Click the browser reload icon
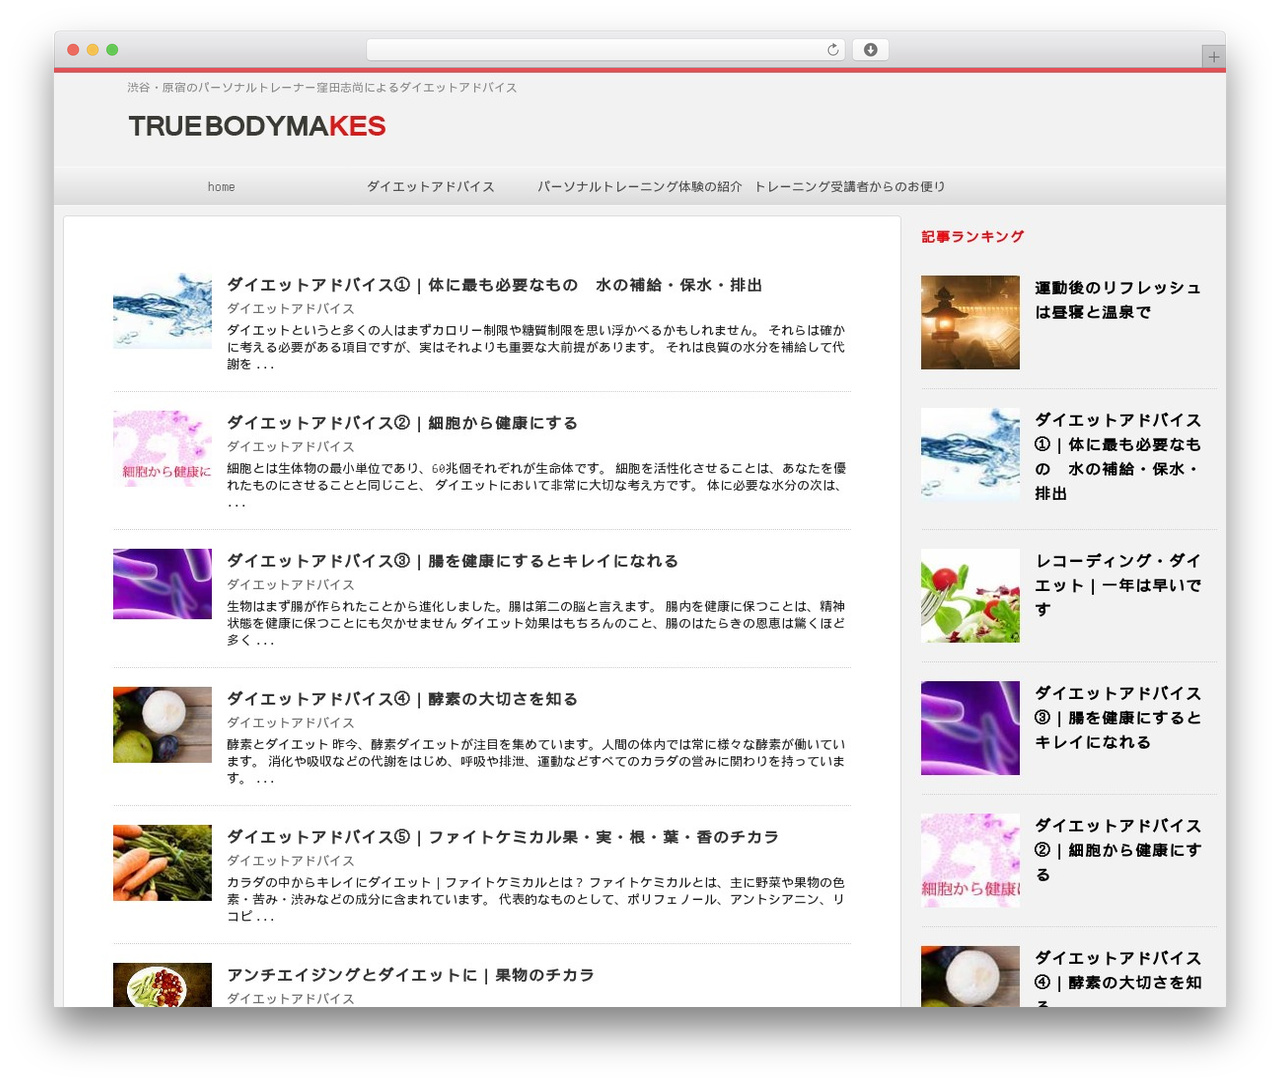 click(x=832, y=50)
